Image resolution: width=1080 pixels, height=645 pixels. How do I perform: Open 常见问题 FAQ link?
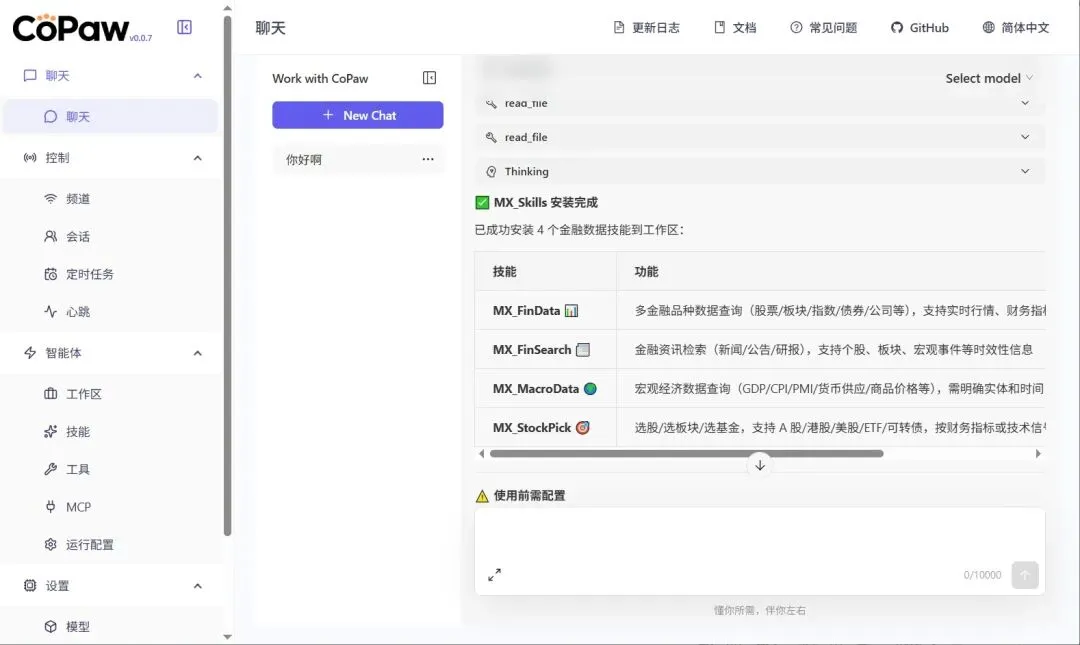[x=823, y=28]
